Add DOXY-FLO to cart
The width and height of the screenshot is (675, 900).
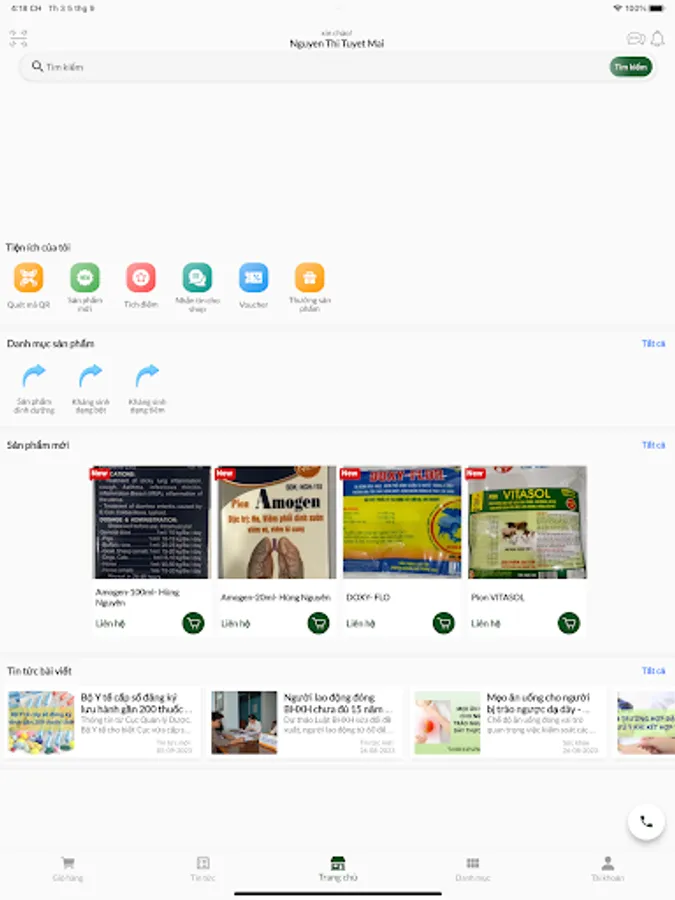444,623
